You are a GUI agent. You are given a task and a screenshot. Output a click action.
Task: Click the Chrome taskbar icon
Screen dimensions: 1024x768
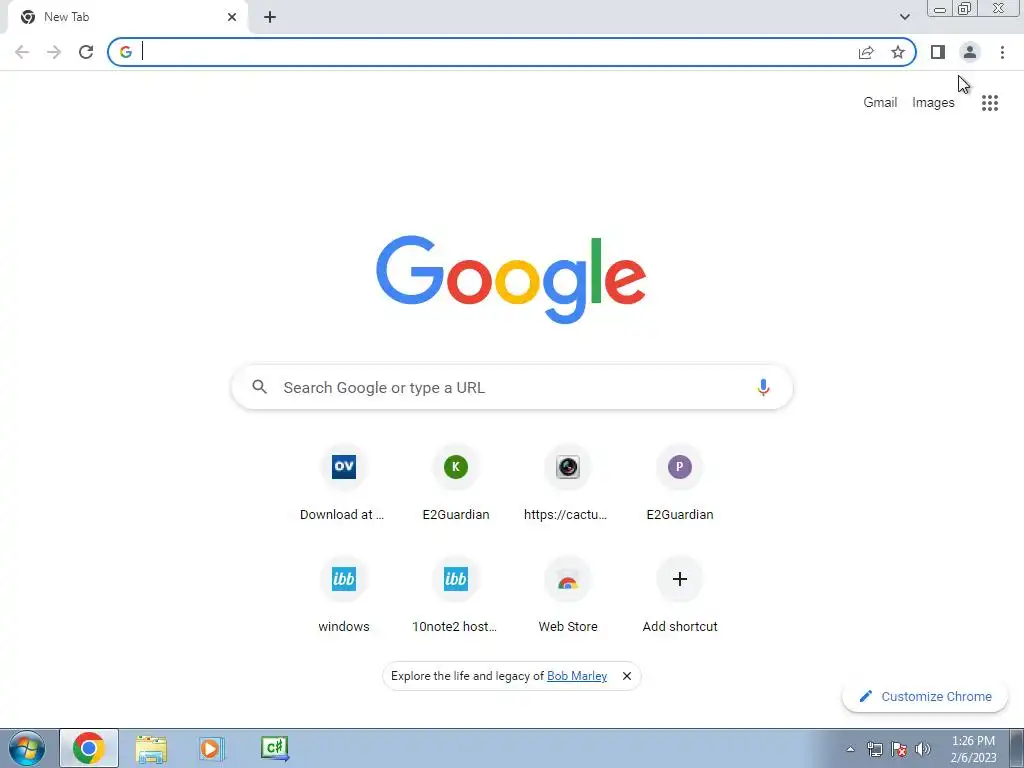coord(89,748)
